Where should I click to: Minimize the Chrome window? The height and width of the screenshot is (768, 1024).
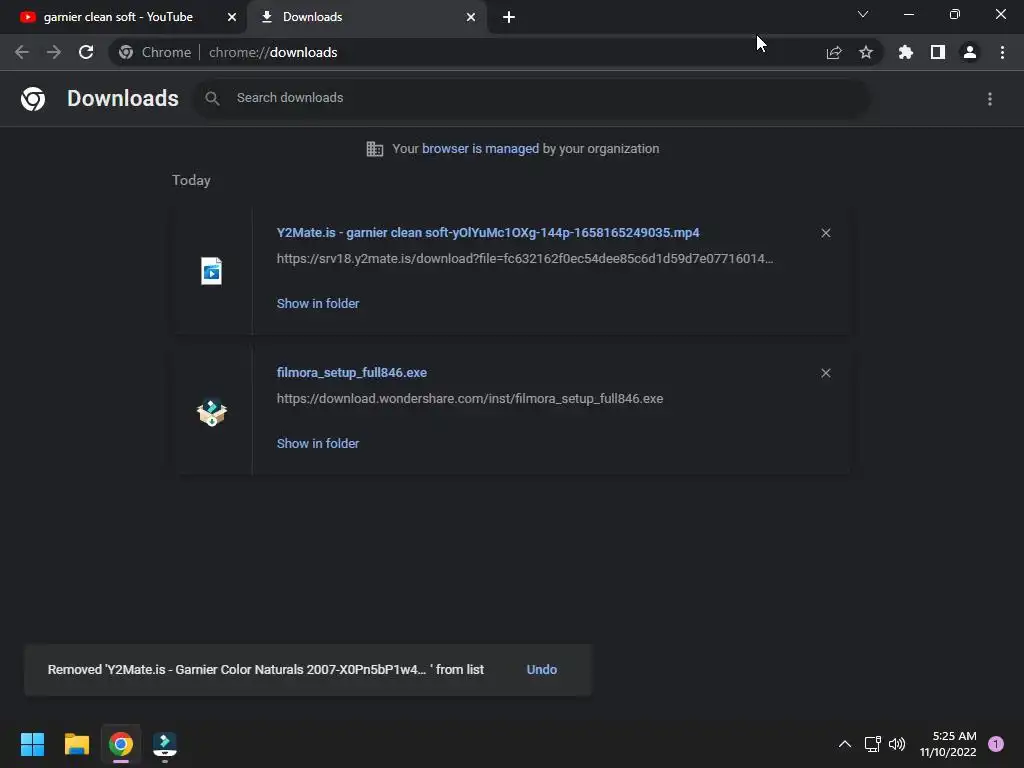(908, 14)
